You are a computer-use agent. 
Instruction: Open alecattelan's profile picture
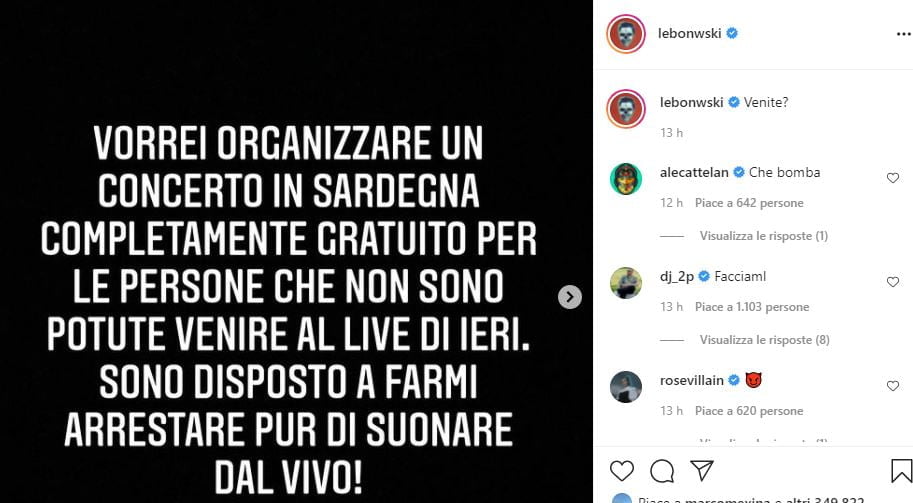(x=626, y=179)
